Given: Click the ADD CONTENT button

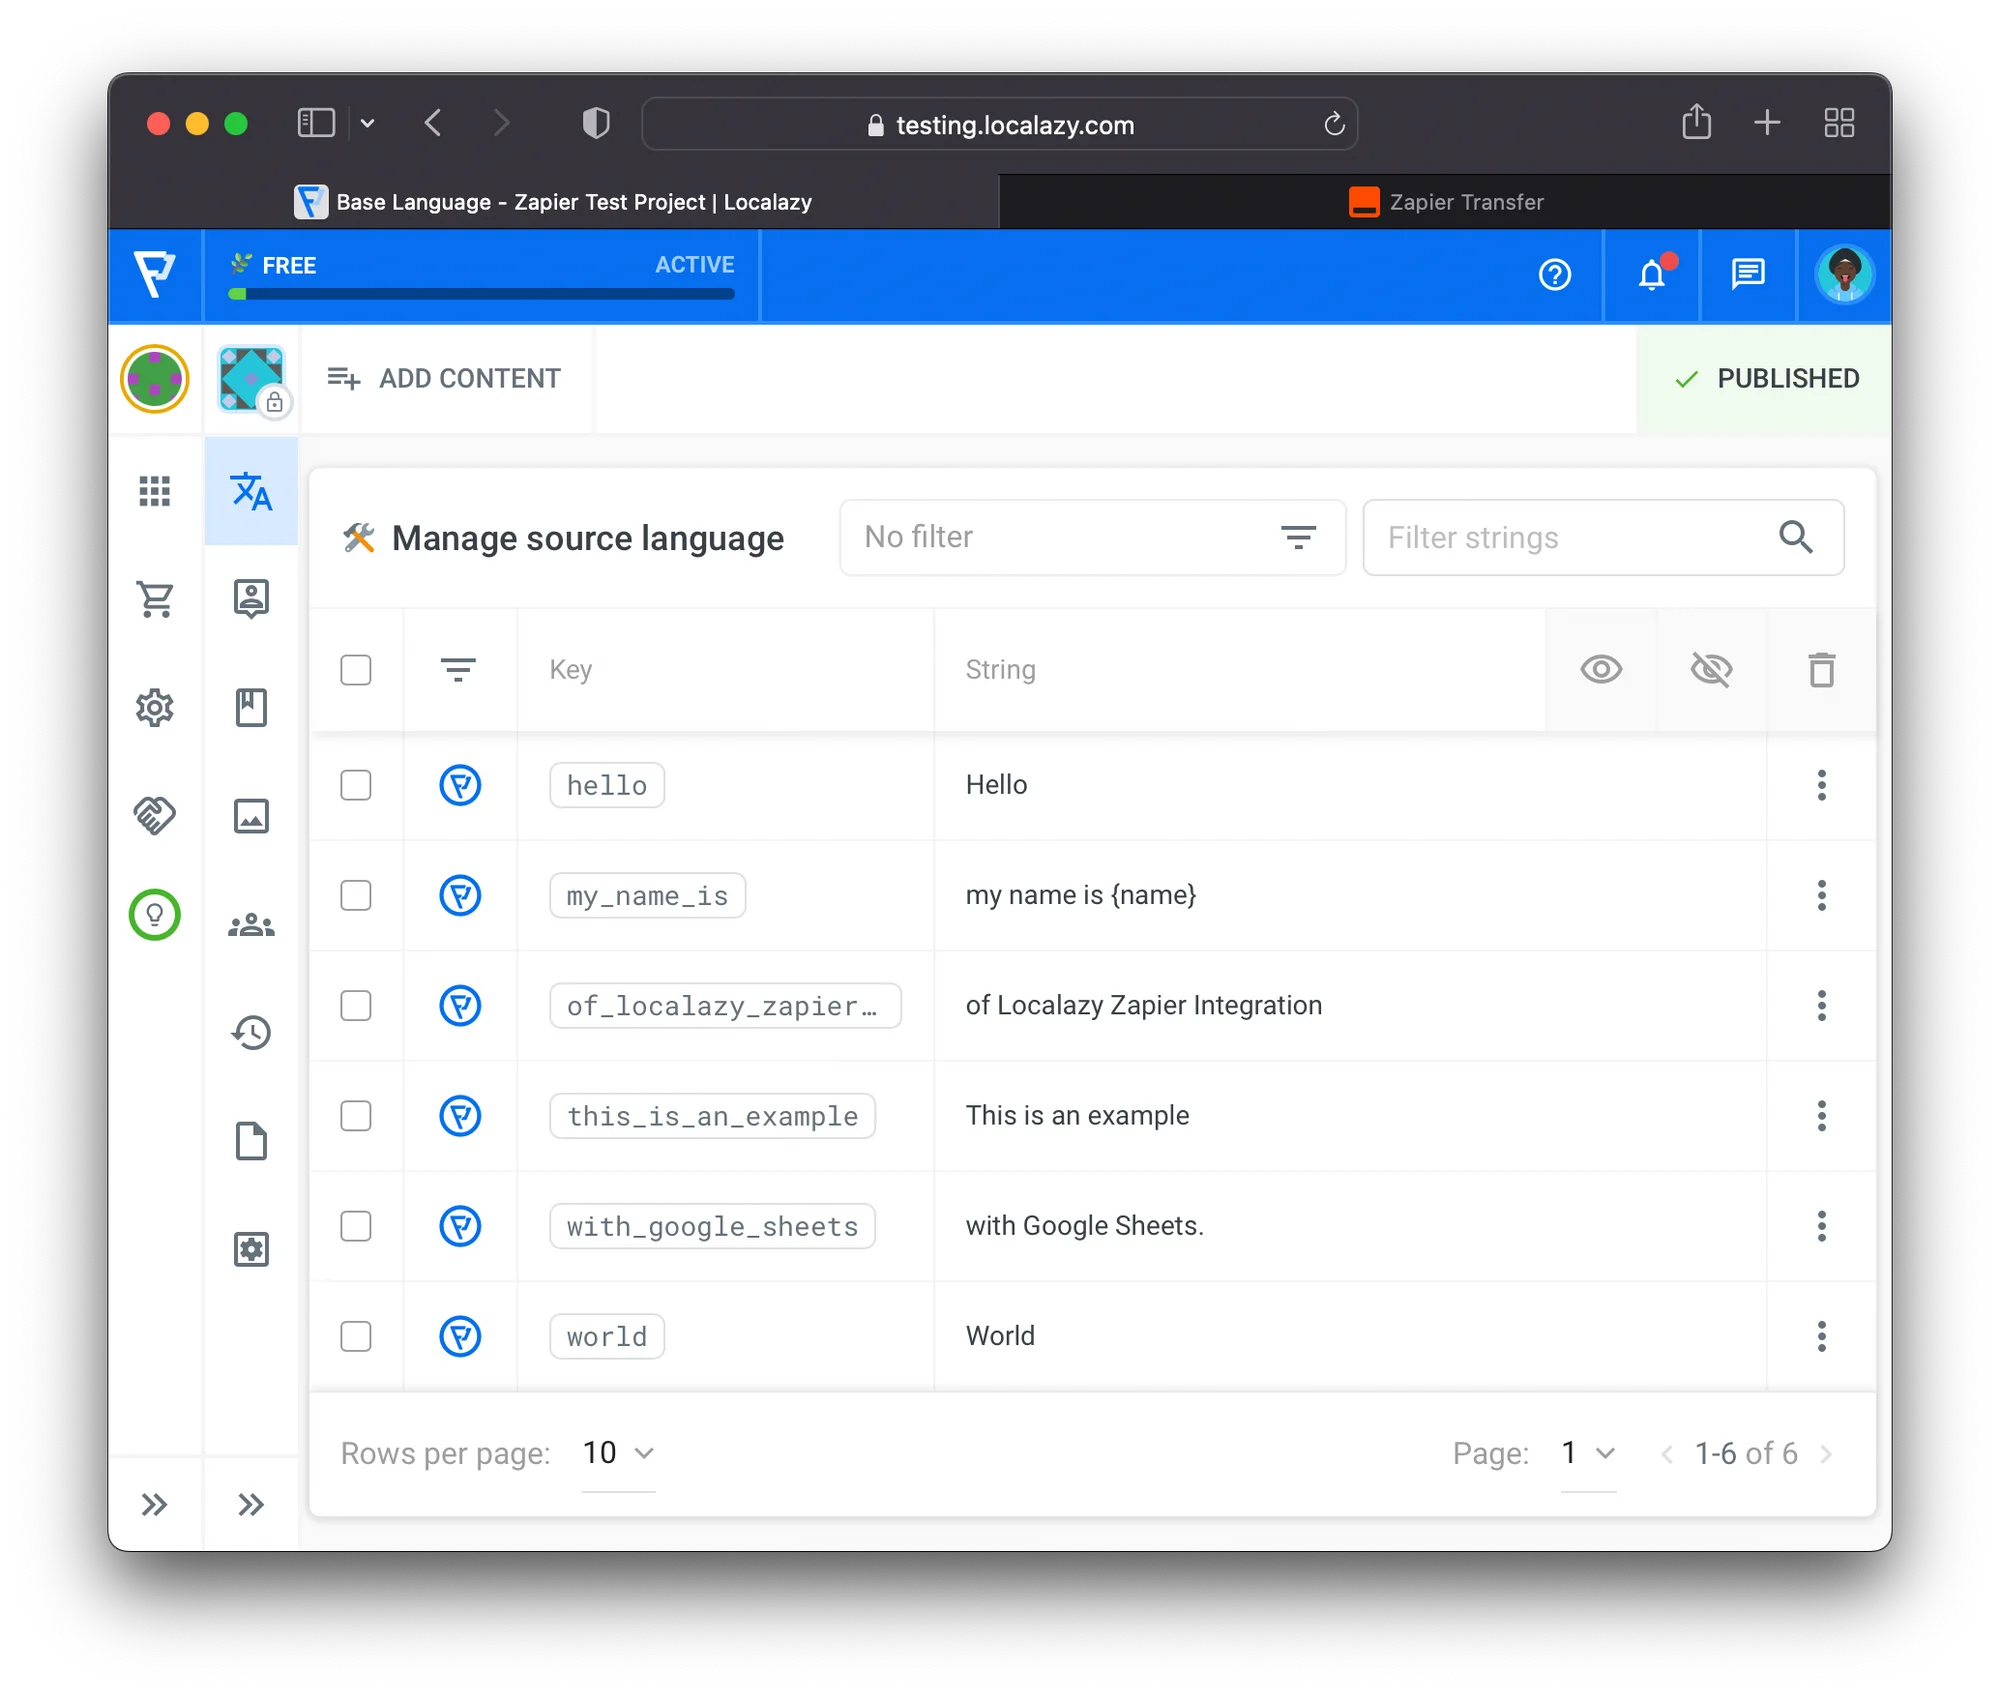Looking at the screenshot, I should click(x=445, y=379).
